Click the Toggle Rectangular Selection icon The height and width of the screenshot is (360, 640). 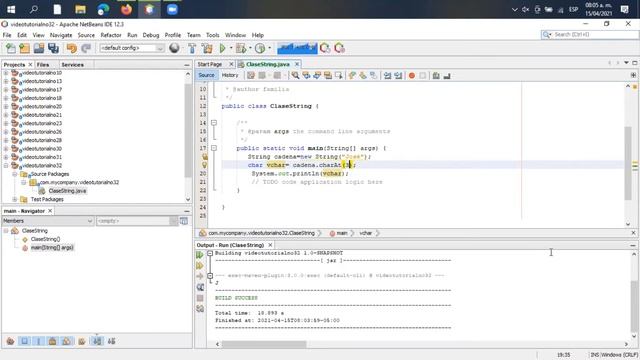click(x=338, y=76)
